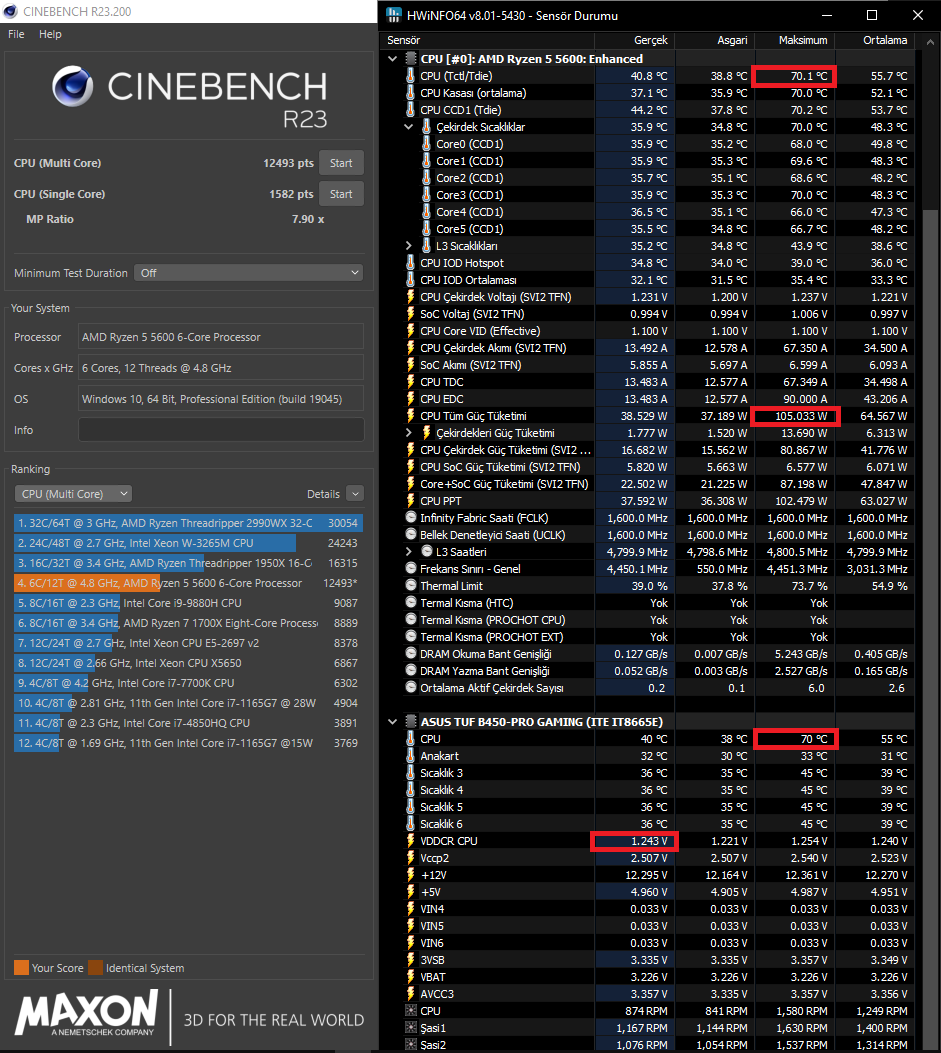This screenshot has height=1053, width=941.
Task: Start the CPU (Single Core) test
Action: click(341, 194)
